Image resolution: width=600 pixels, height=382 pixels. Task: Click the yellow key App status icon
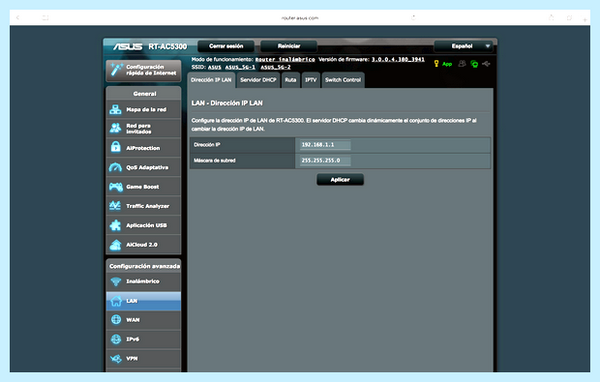tap(436, 64)
